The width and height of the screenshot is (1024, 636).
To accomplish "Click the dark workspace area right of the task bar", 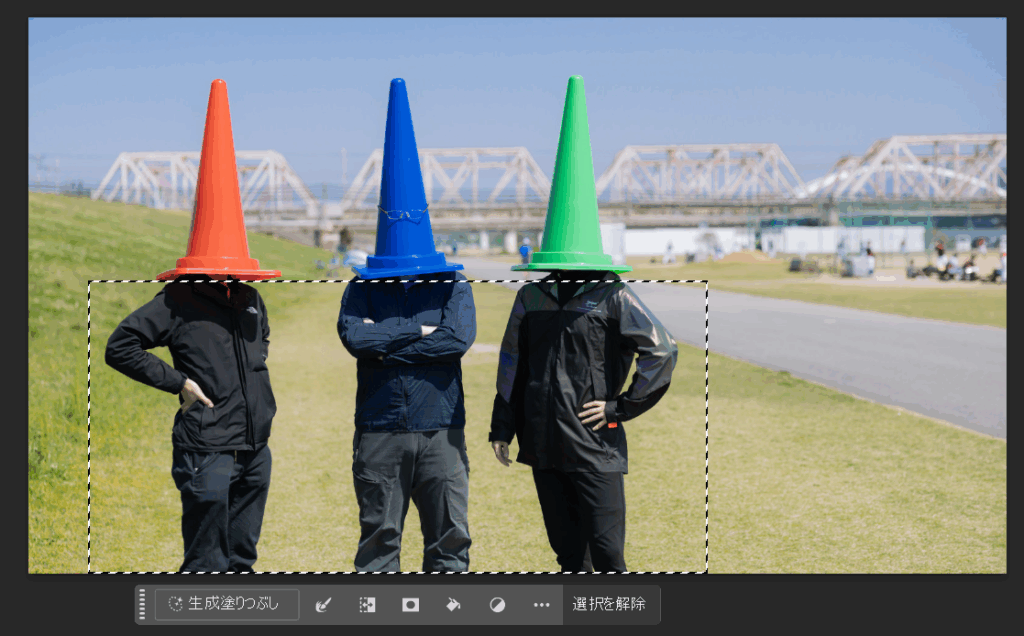I will click(x=840, y=604).
